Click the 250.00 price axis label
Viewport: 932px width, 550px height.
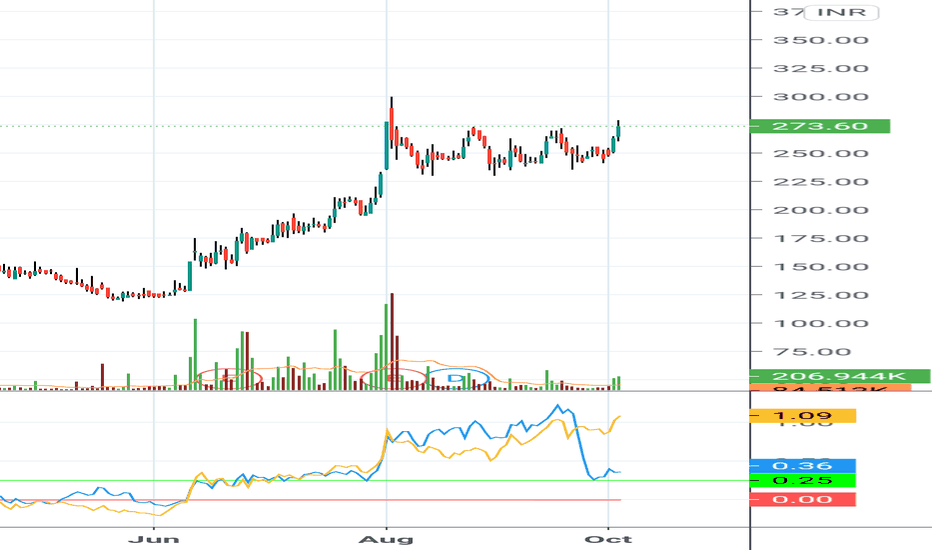[x=821, y=153]
